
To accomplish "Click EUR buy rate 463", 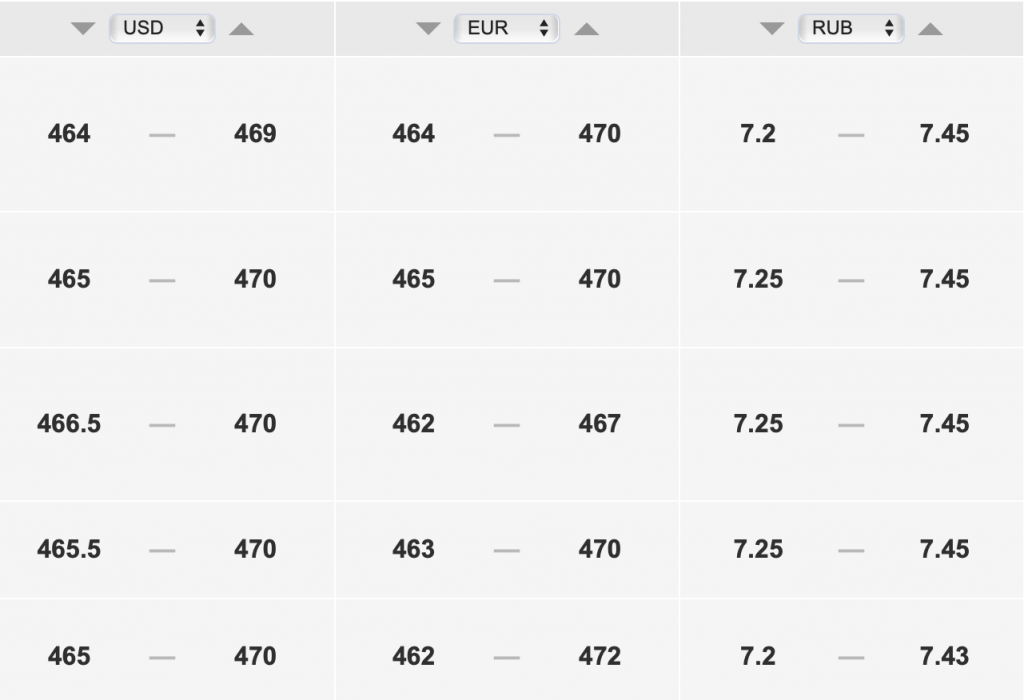I will coord(413,549).
